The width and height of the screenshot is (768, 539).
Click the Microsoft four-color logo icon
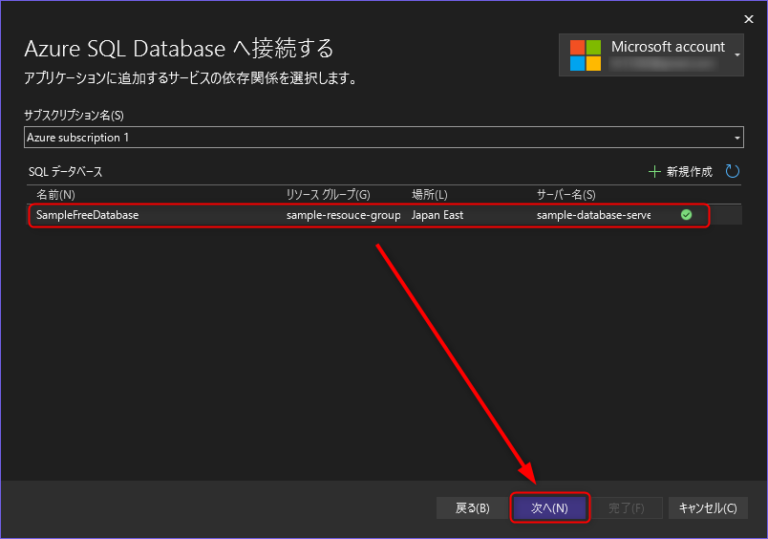tap(586, 56)
